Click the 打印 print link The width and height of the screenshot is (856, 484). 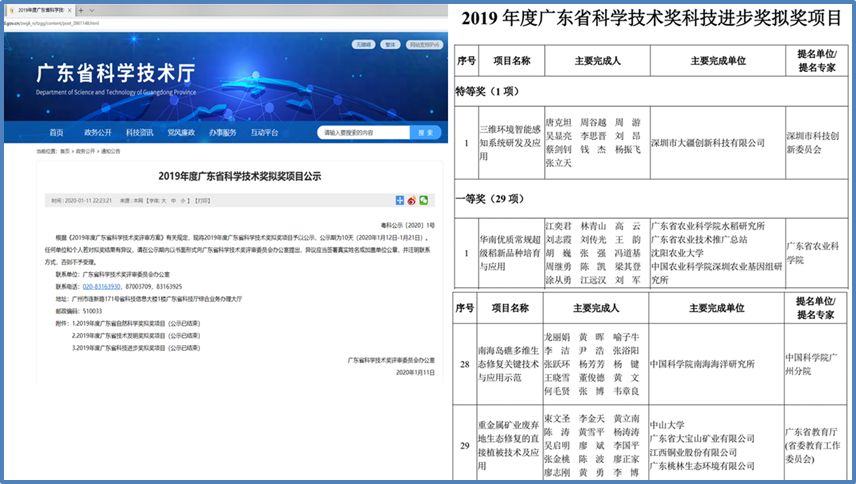click(203, 201)
